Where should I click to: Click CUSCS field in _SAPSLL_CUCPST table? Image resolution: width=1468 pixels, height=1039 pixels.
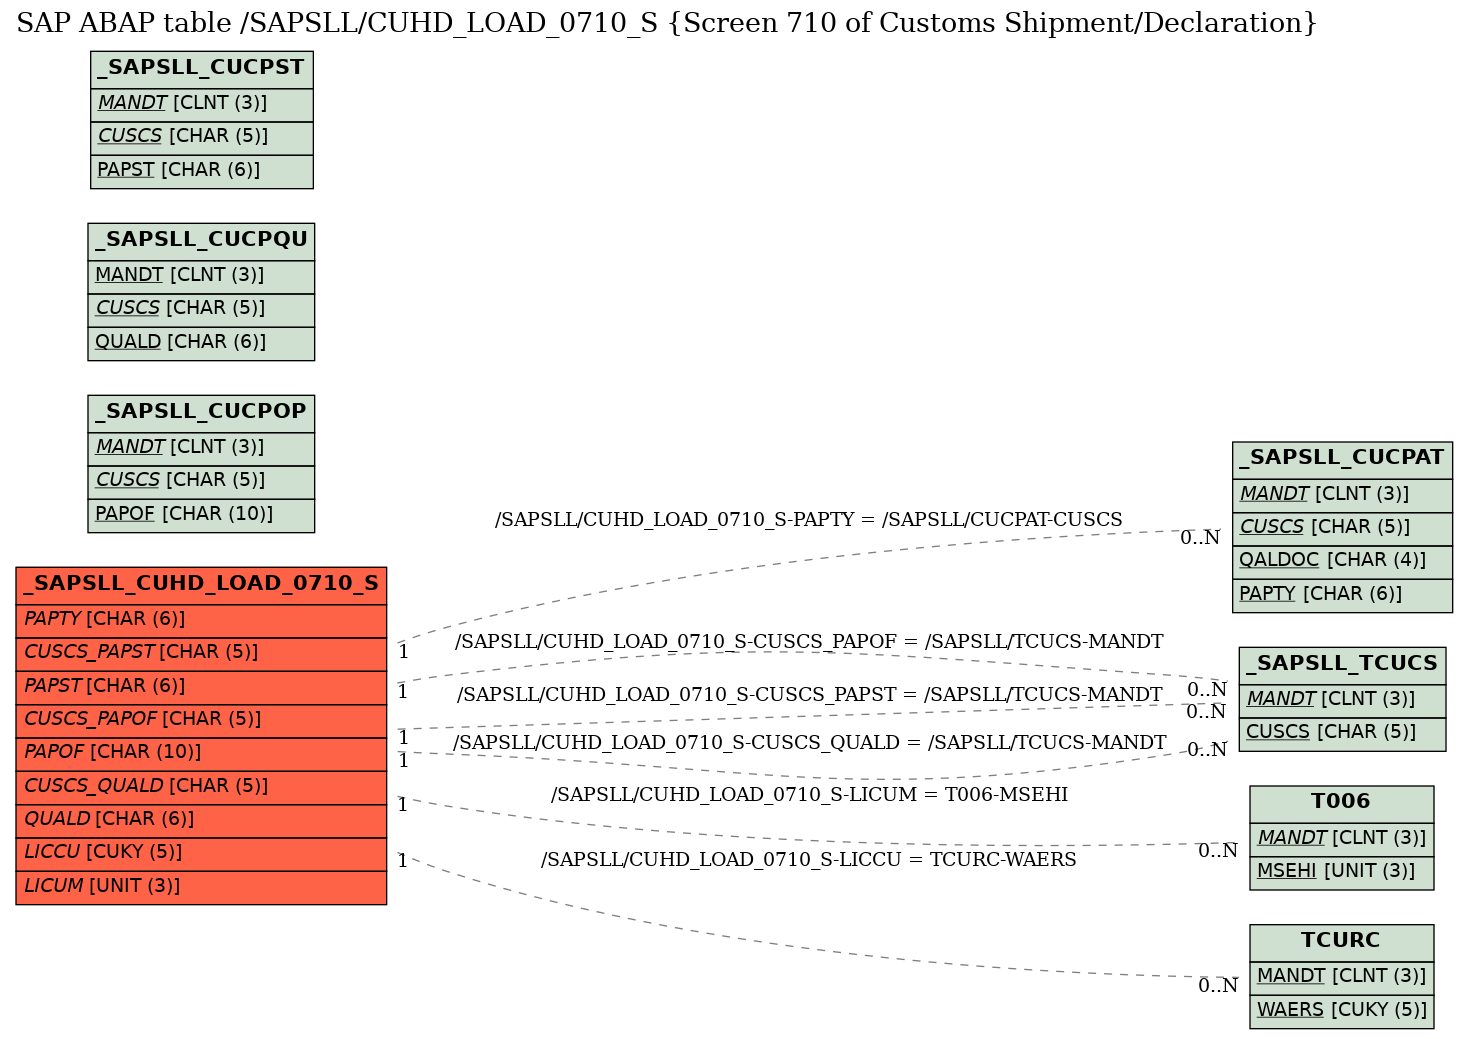point(202,137)
